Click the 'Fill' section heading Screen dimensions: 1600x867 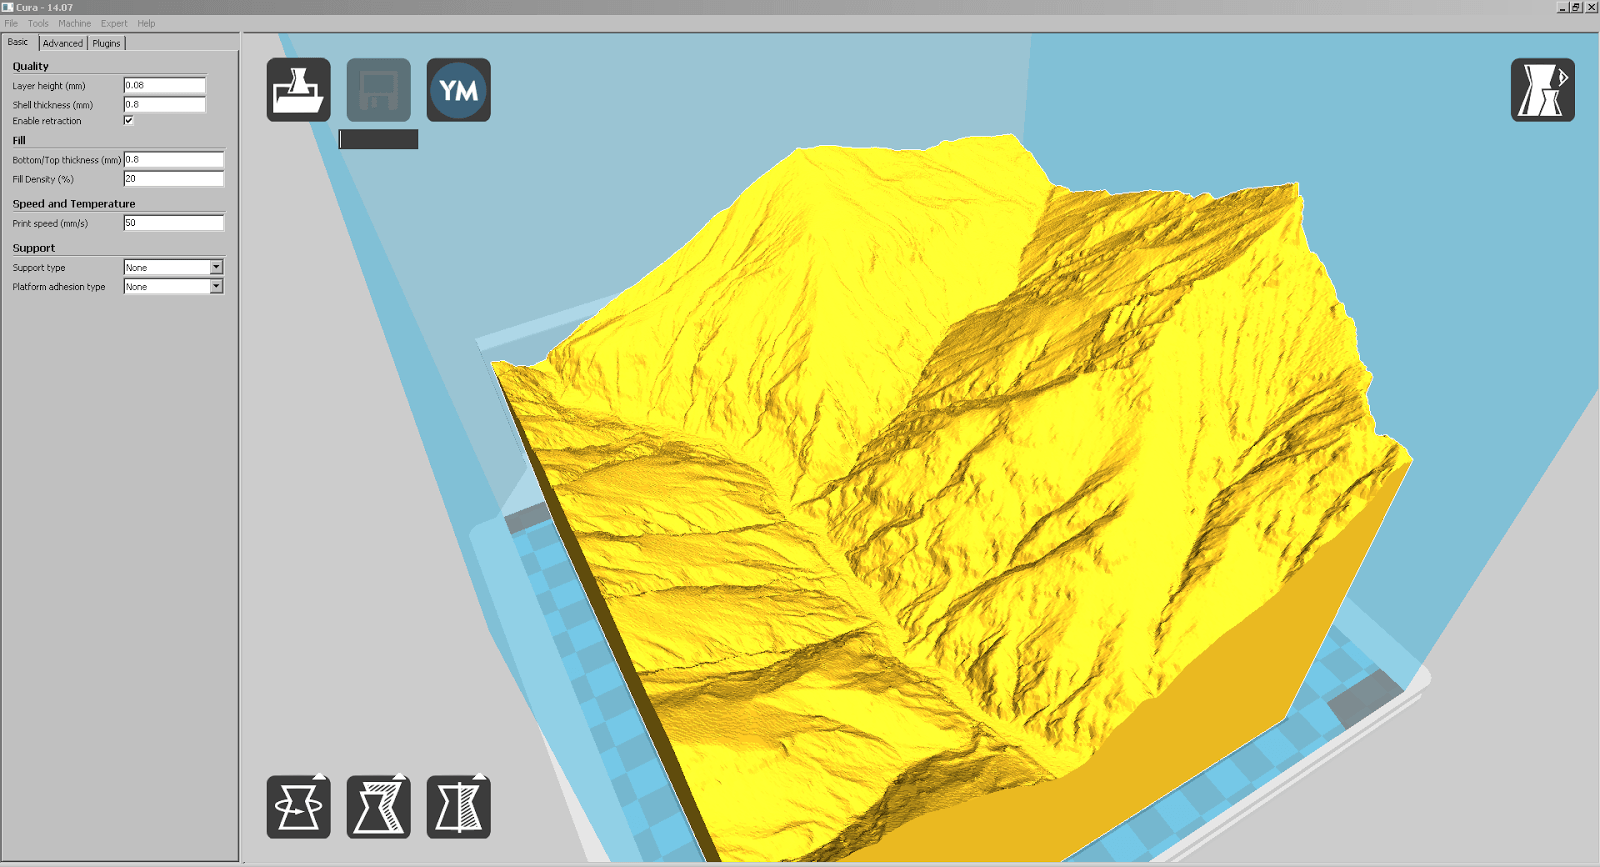[19, 140]
